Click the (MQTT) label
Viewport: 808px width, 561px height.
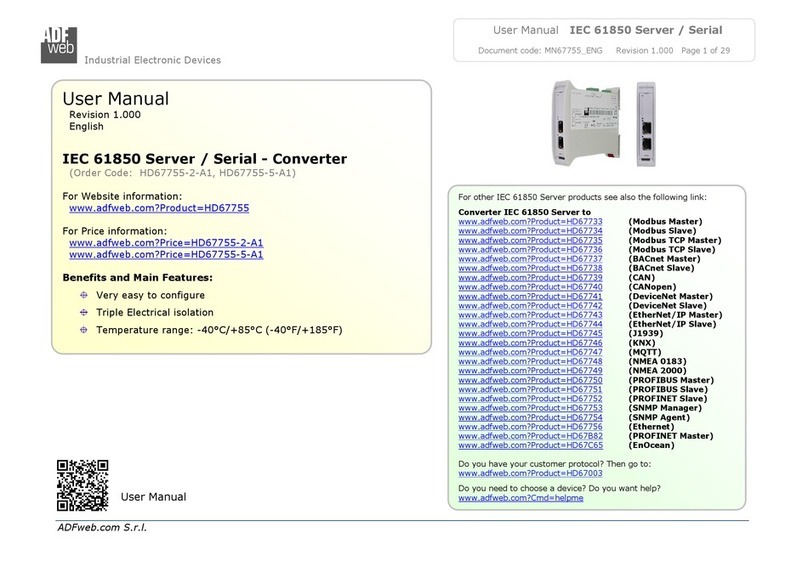pyautogui.click(x=645, y=352)
